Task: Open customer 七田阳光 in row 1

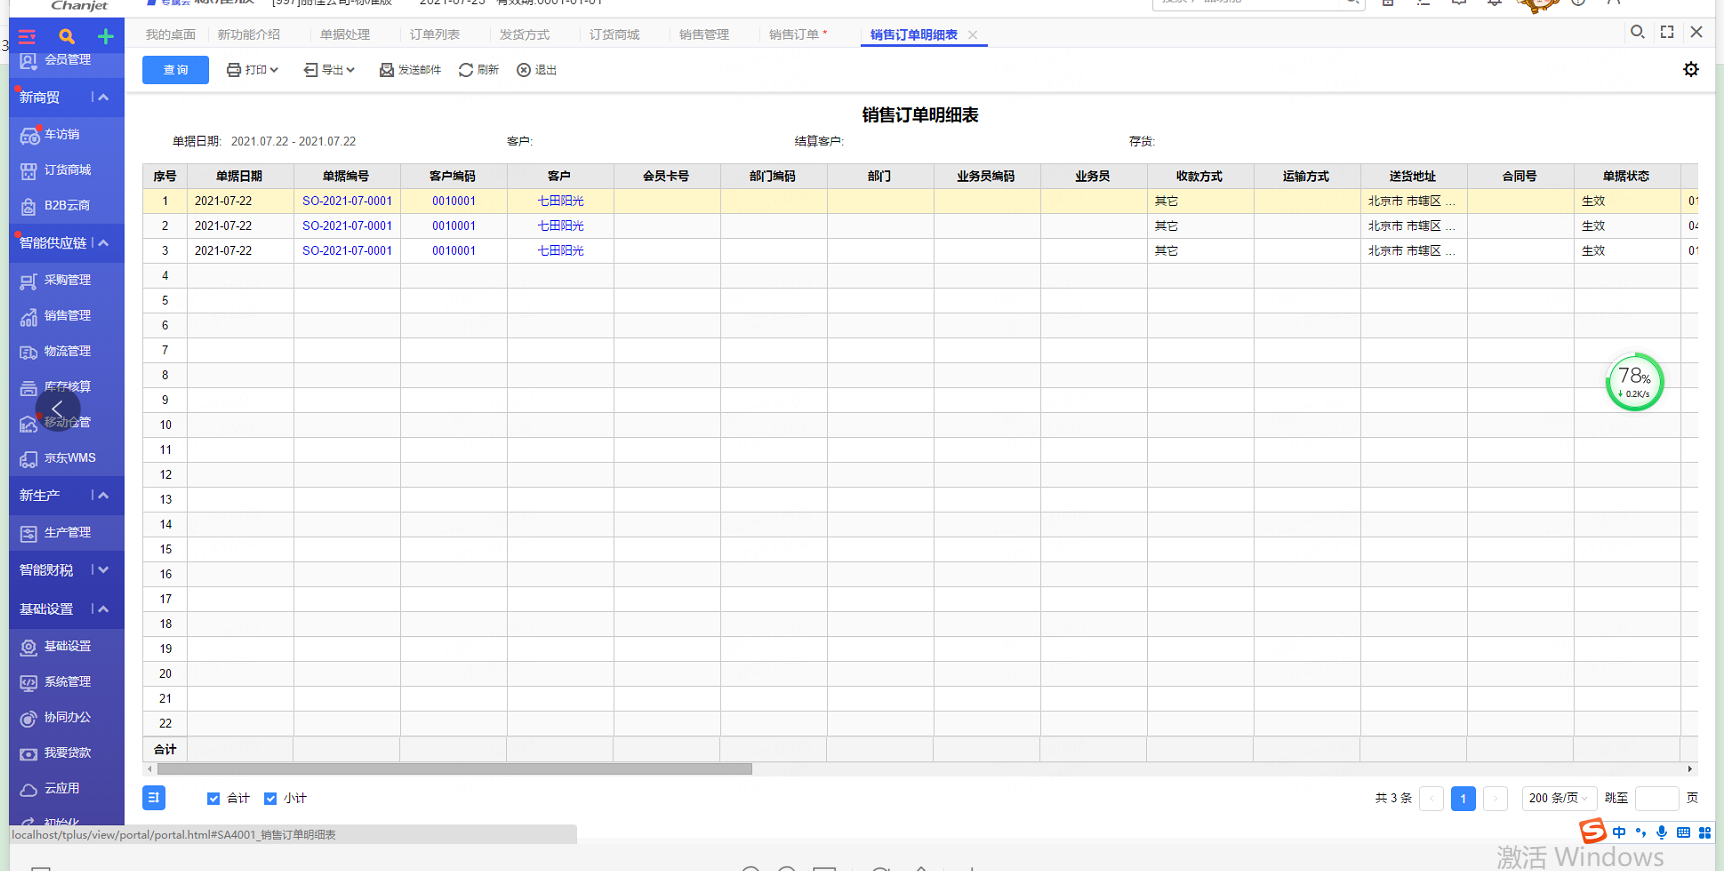Action: (x=560, y=201)
